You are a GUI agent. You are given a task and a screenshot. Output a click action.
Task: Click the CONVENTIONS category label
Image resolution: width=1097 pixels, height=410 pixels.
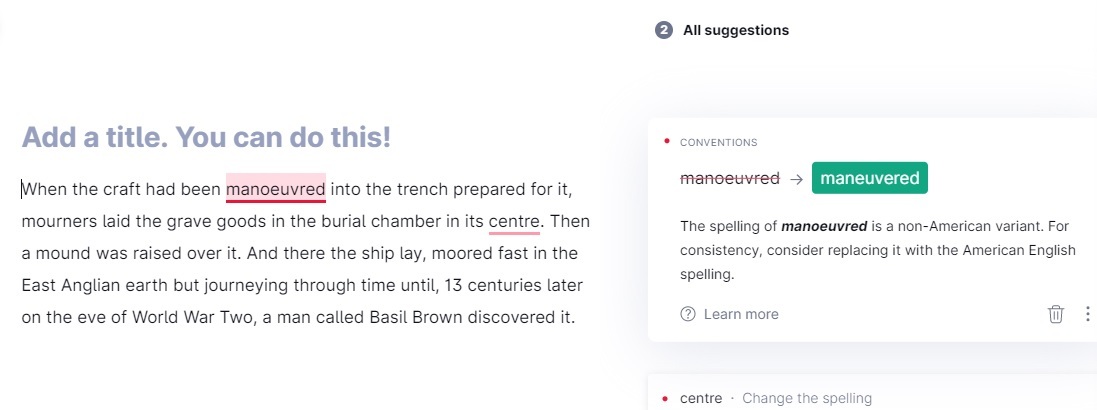[719, 142]
